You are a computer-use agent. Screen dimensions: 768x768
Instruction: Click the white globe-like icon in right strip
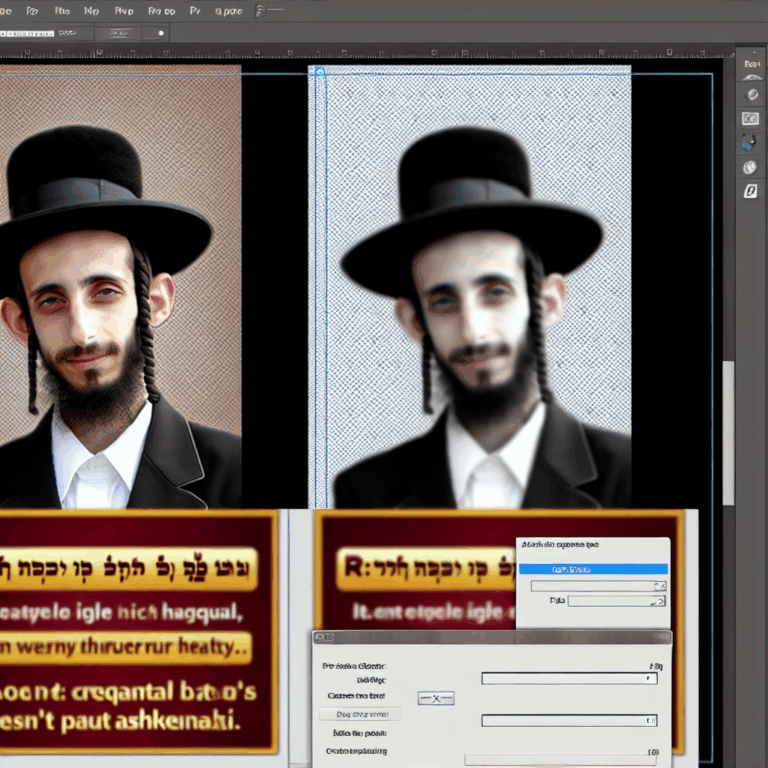pyautogui.click(x=750, y=167)
